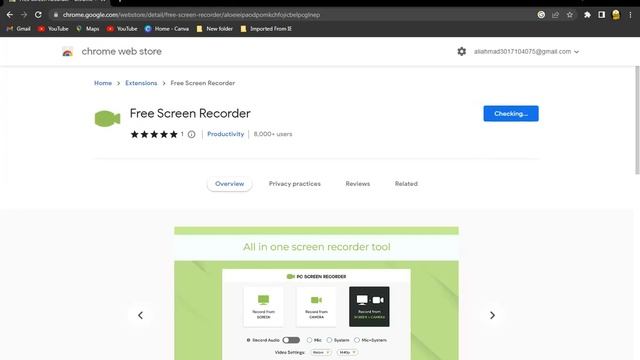Click the address bar URL field
The height and width of the screenshot is (360, 640).
[x=191, y=15]
